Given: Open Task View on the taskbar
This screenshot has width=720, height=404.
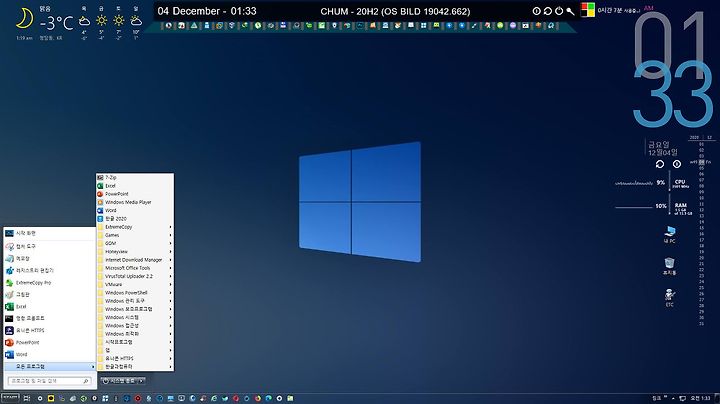Looking at the screenshot, I should pyautogui.click(x=27, y=398).
